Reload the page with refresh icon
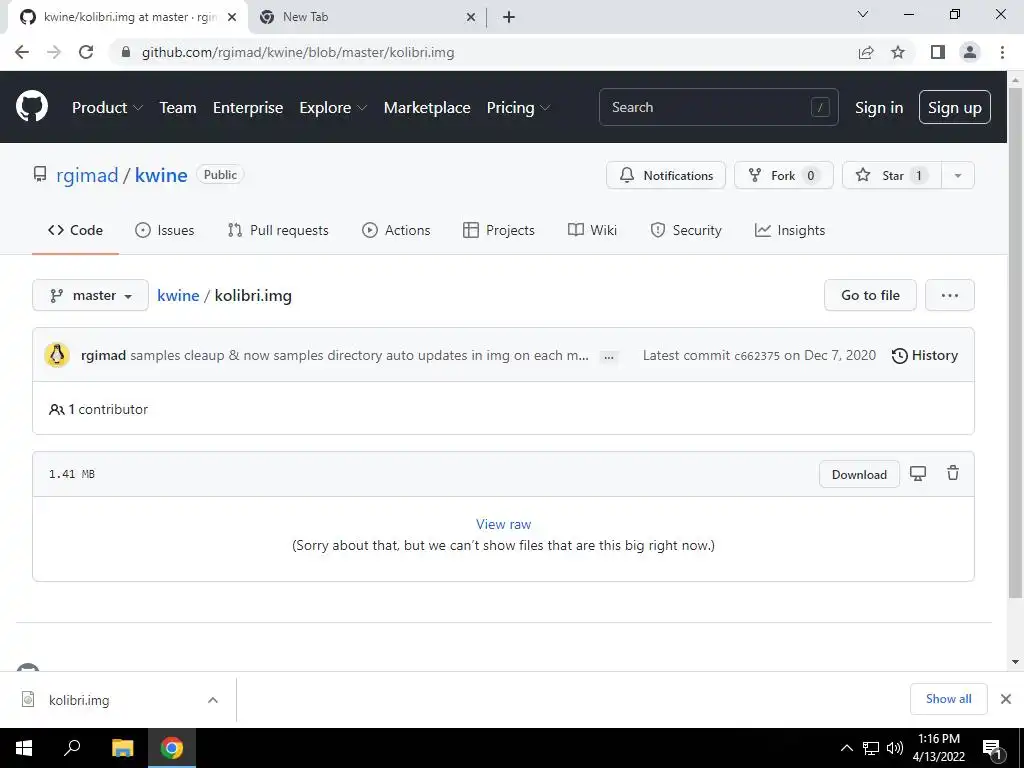1024x768 pixels. click(86, 52)
